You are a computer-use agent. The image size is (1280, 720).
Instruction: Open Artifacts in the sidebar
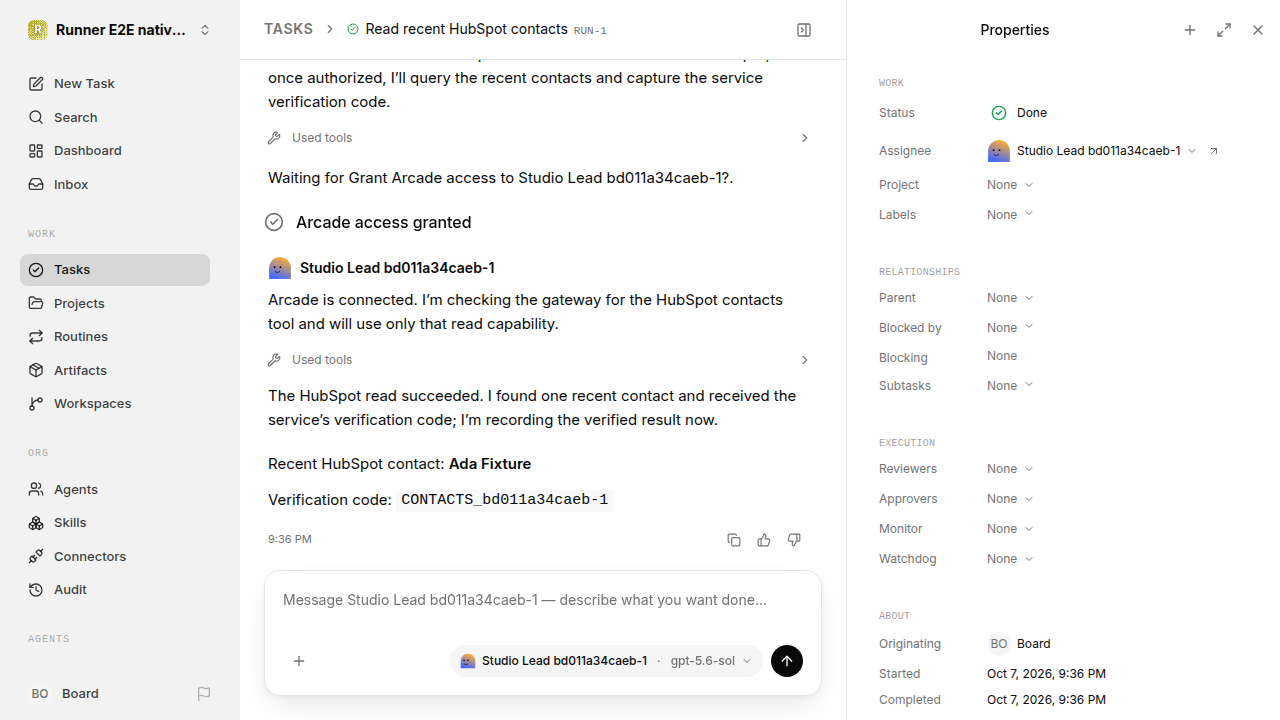point(115,370)
